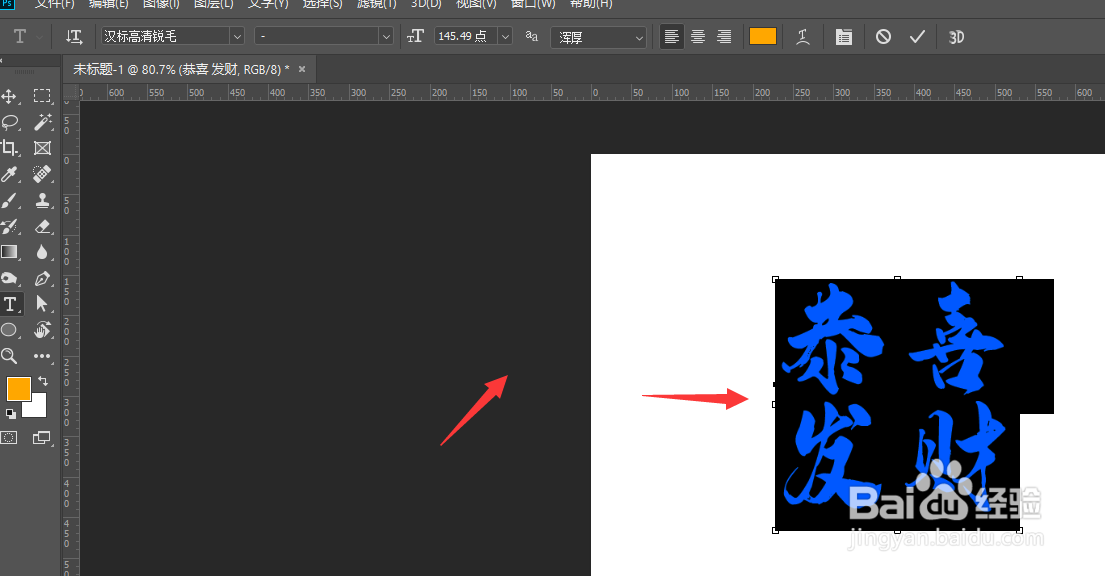
Task: Click the font size field 145.49 点
Action: pos(465,36)
